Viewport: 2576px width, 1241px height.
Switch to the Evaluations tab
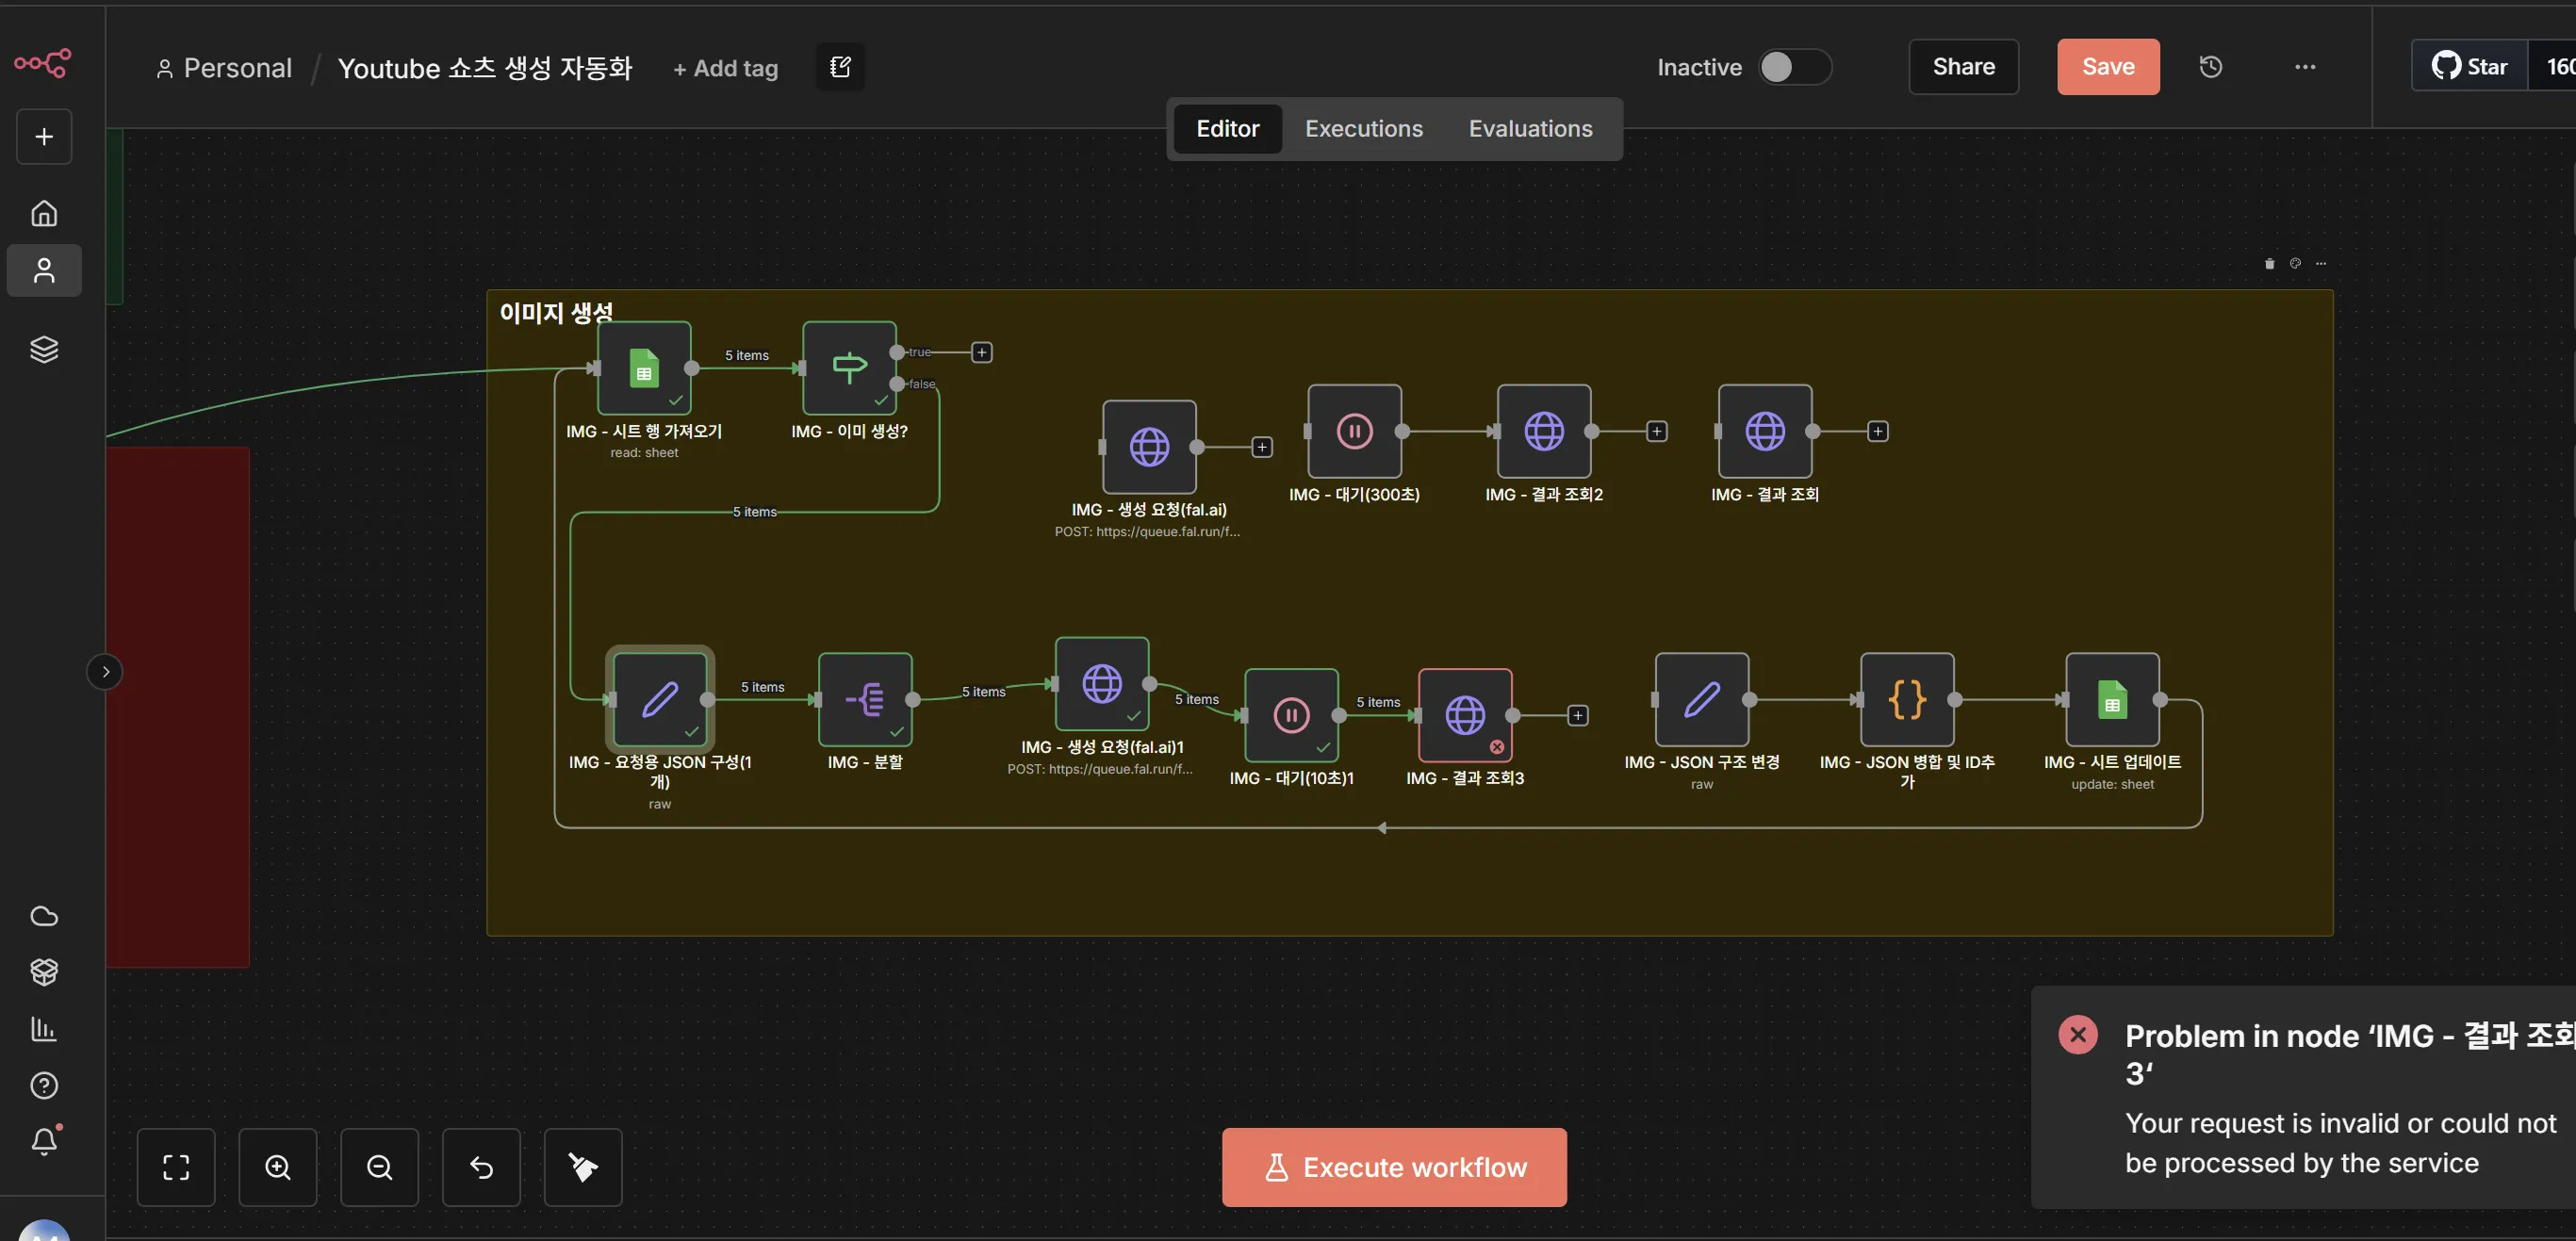[1530, 129]
